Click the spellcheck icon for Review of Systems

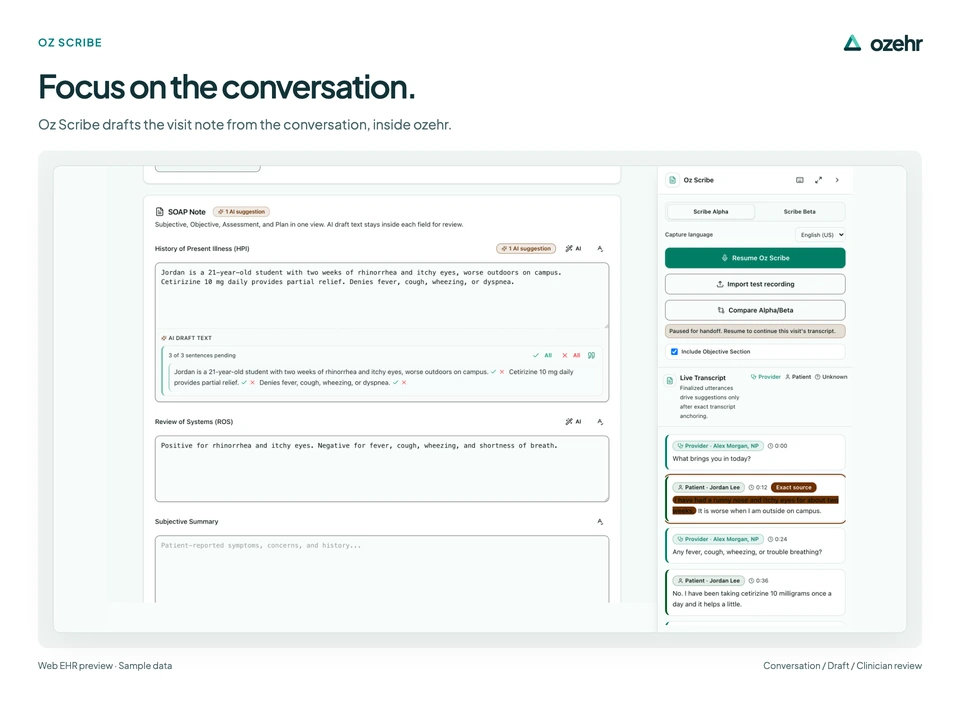coord(600,422)
